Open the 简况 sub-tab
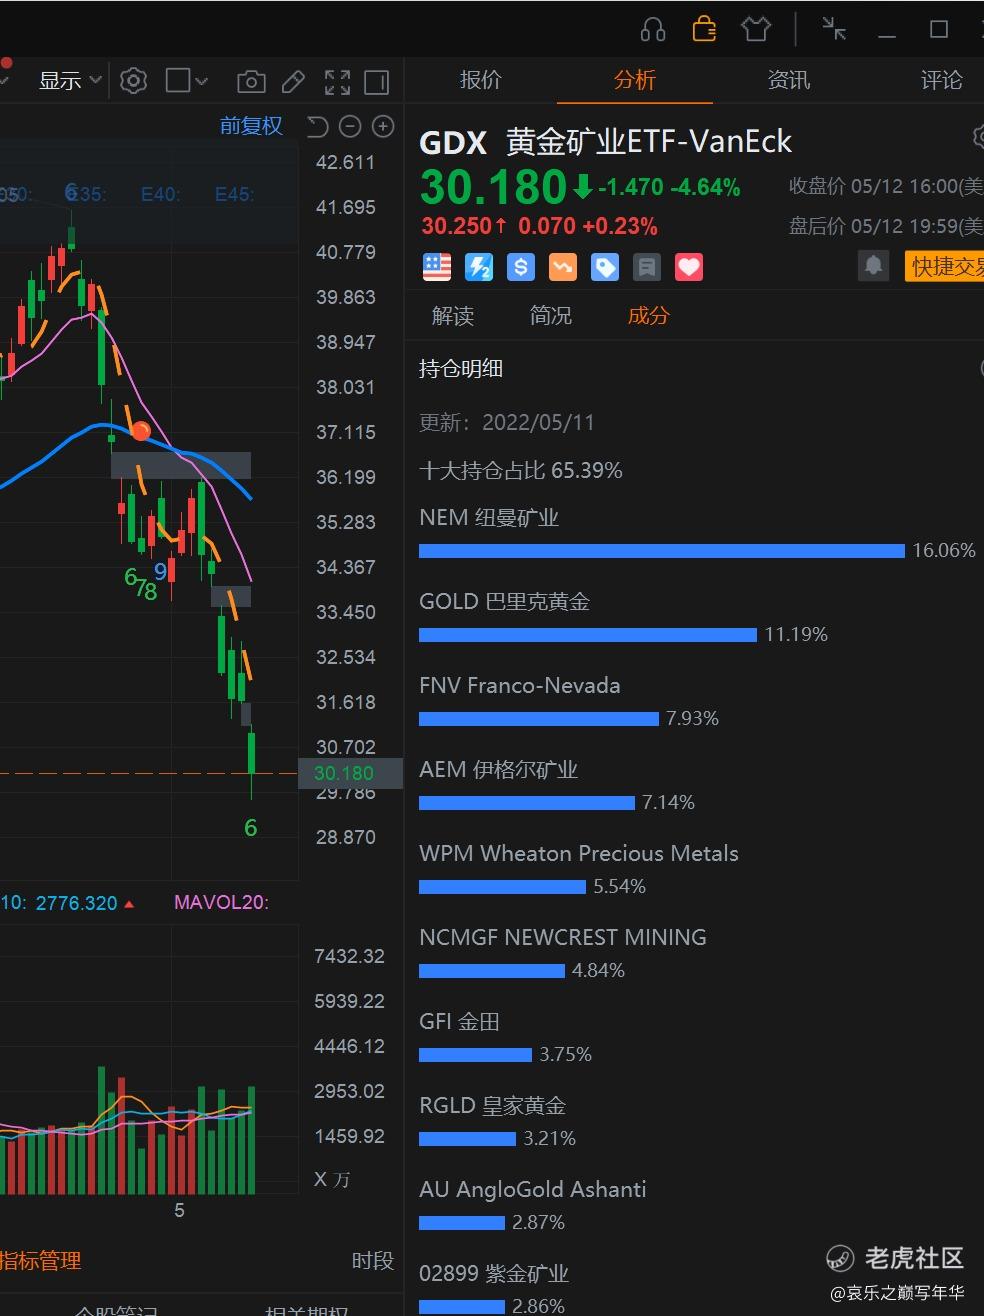 551,316
